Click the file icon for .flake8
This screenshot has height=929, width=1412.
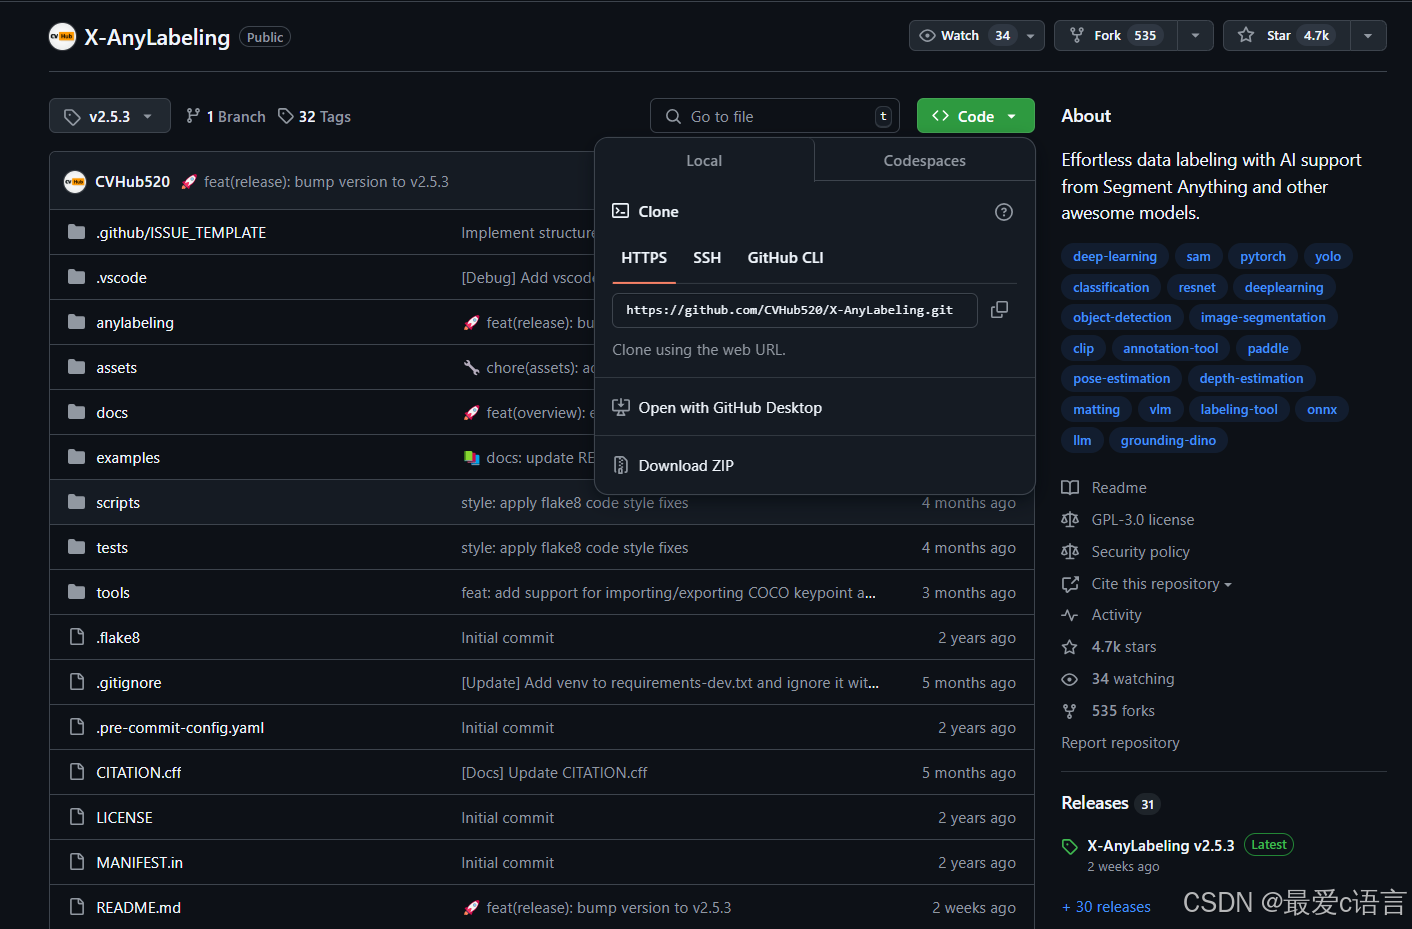tap(77, 637)
